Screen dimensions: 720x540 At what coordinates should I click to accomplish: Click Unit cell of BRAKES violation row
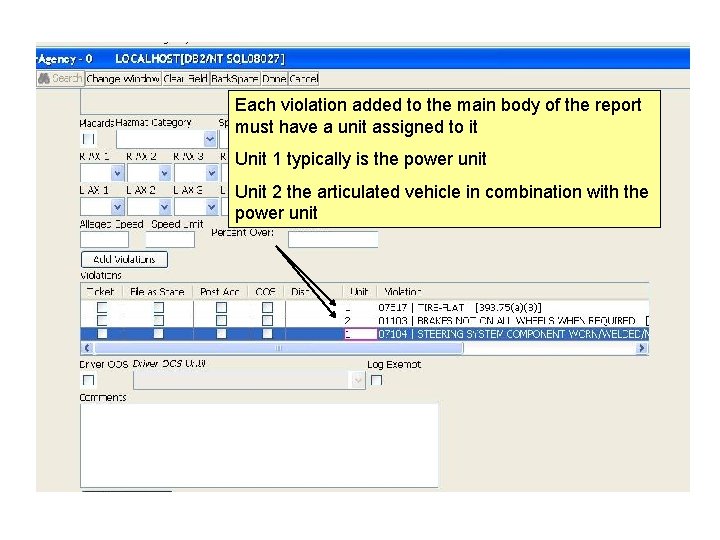(x=360, y=321)
